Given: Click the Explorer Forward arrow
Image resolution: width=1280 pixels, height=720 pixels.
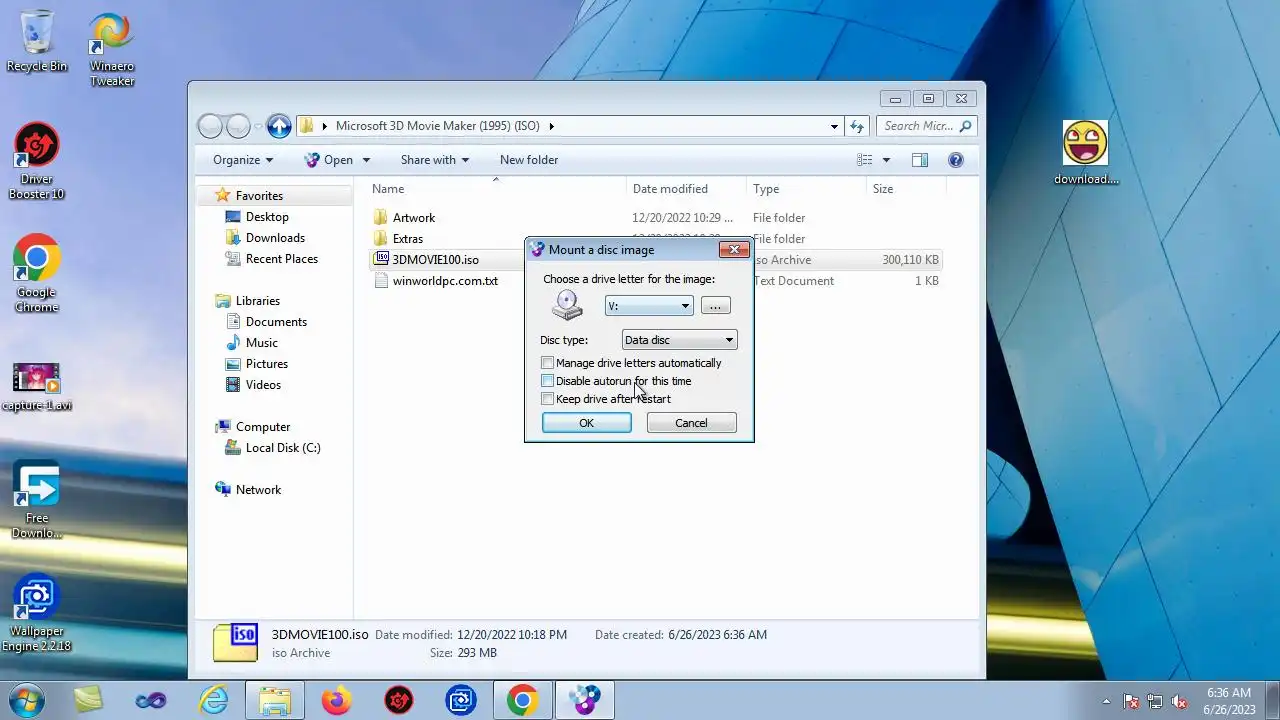Looking at the screenshot, I should 238,126.
